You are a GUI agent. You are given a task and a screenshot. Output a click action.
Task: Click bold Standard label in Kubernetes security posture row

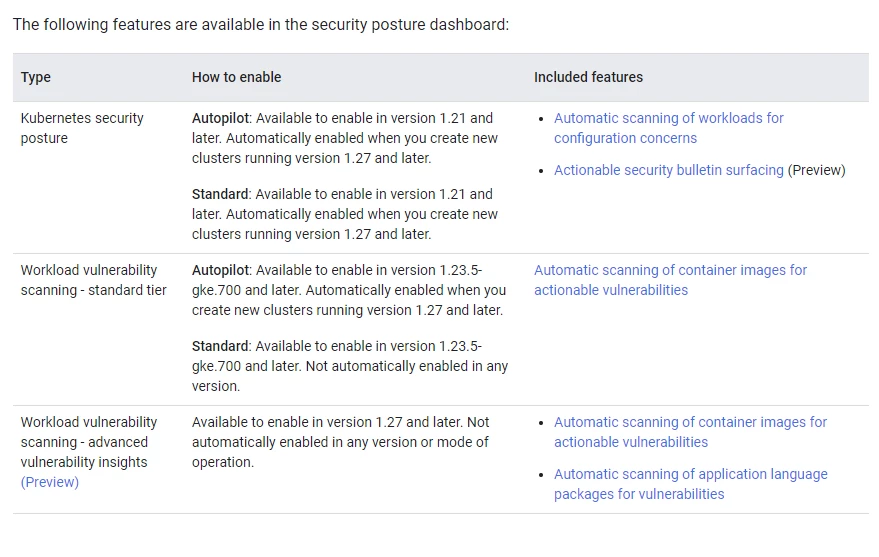click(220, 194)
